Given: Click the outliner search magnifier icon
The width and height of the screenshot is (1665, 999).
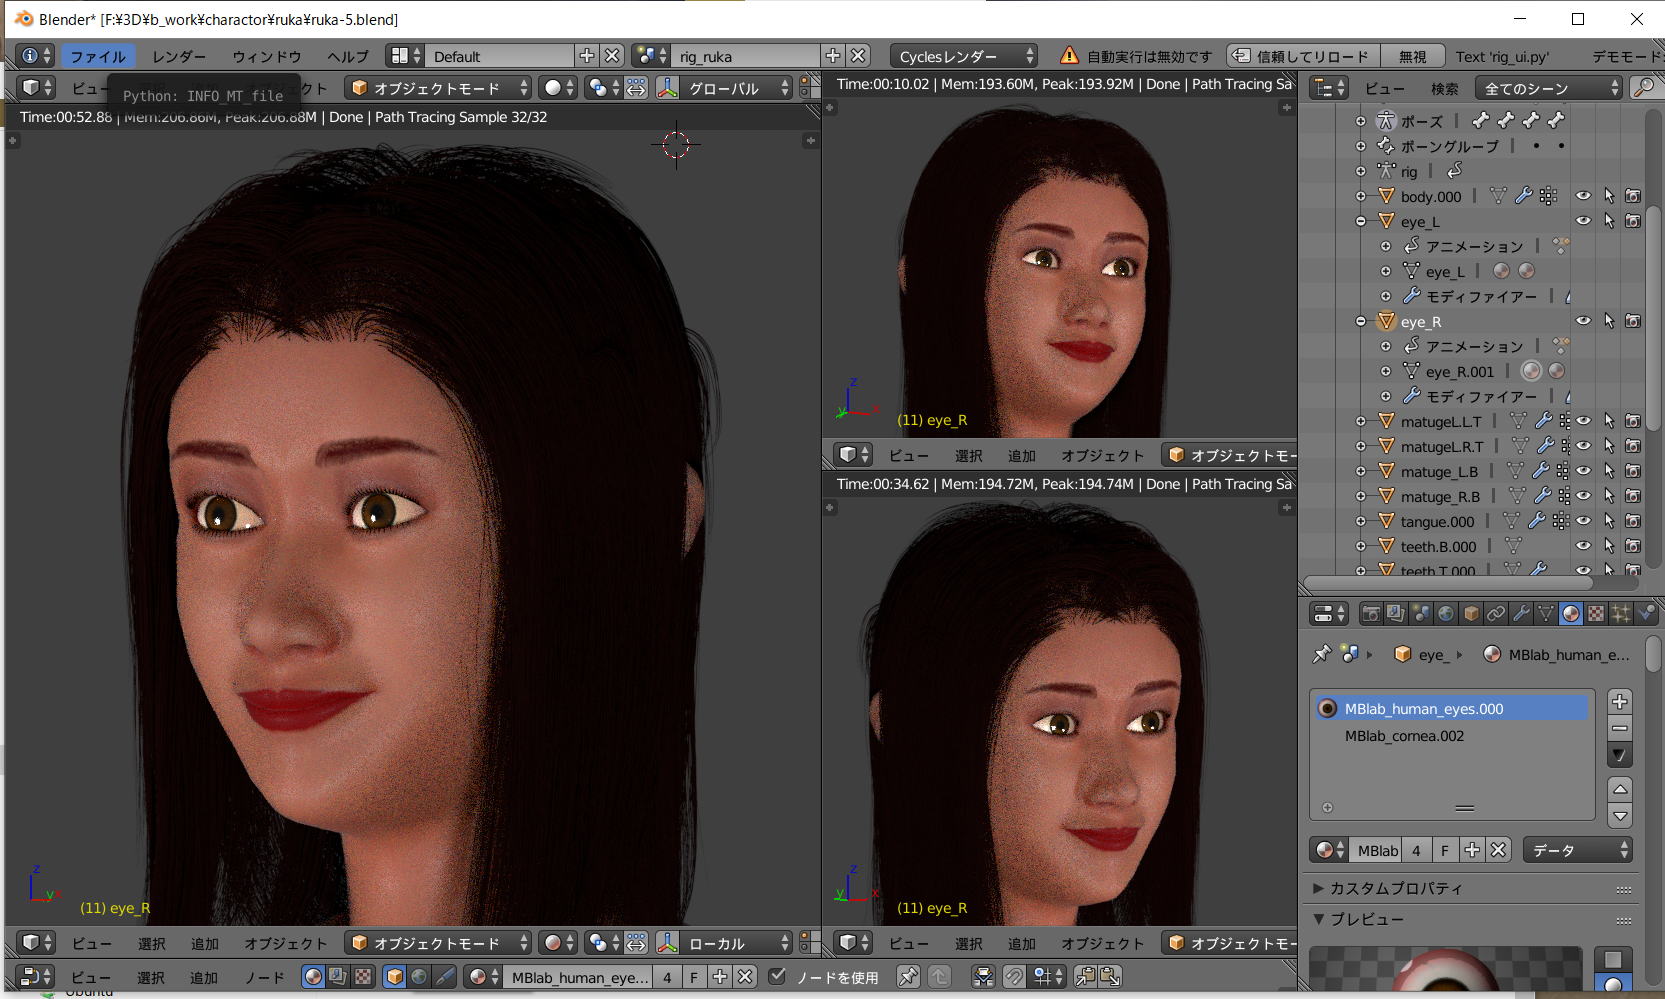Looking at the screenshot, I should (x=1643, y=88).
